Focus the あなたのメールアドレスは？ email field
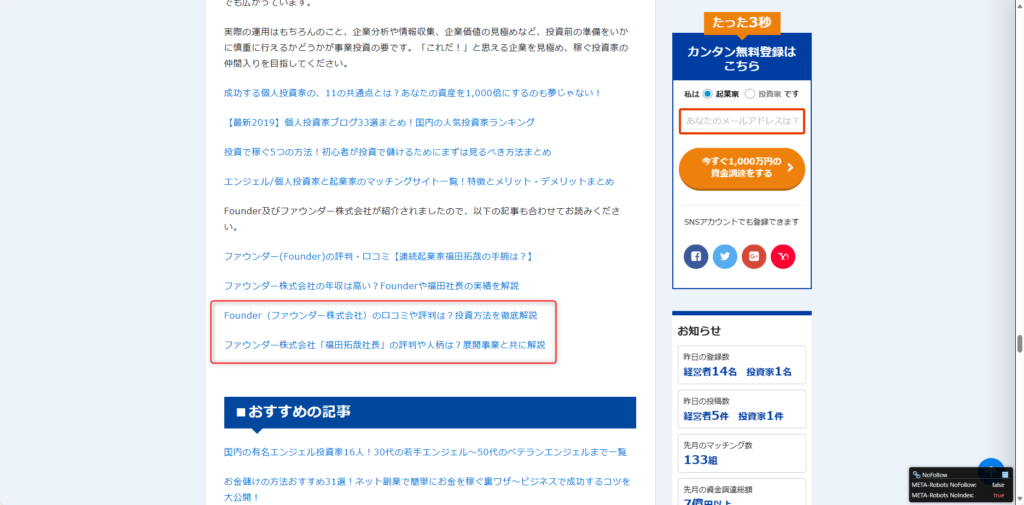Viewport: 1024px width, 505px height. (742, 122)
